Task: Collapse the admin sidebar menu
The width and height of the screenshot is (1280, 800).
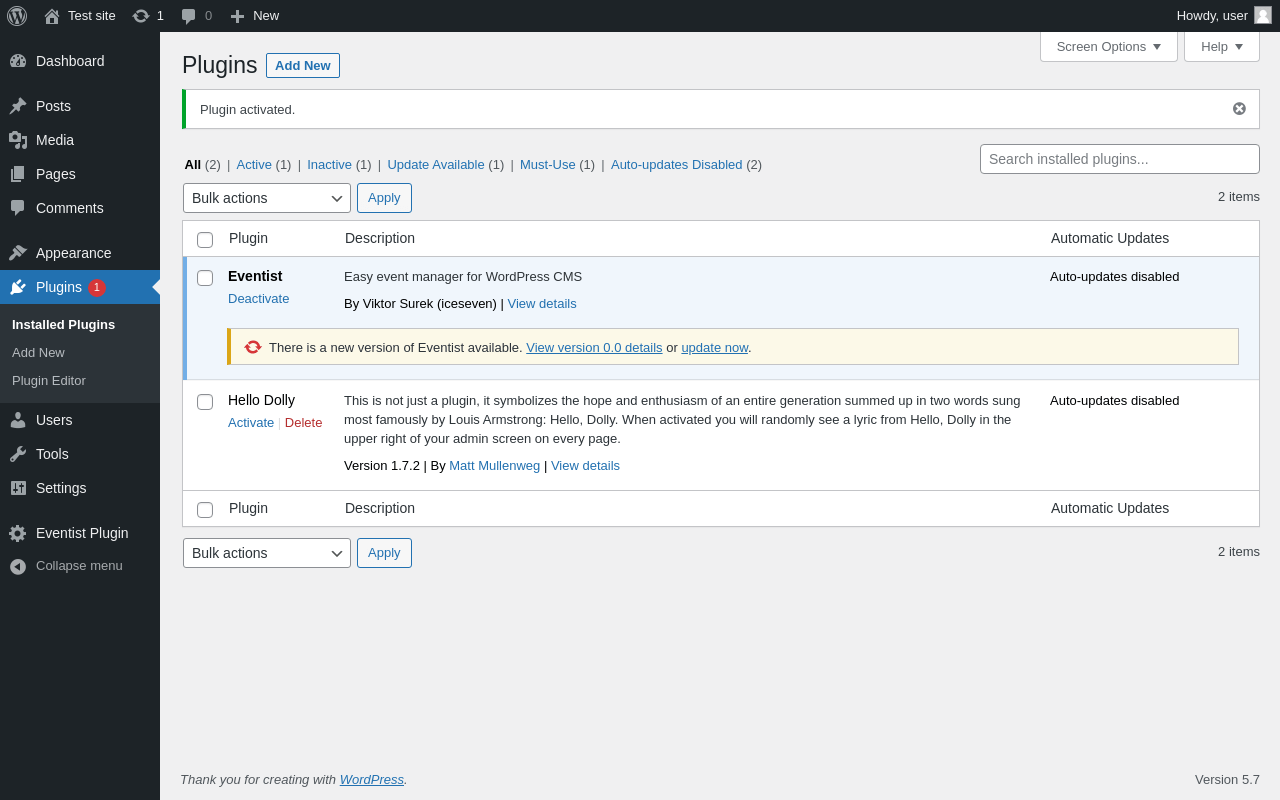Action: click(x=78, y=566)
